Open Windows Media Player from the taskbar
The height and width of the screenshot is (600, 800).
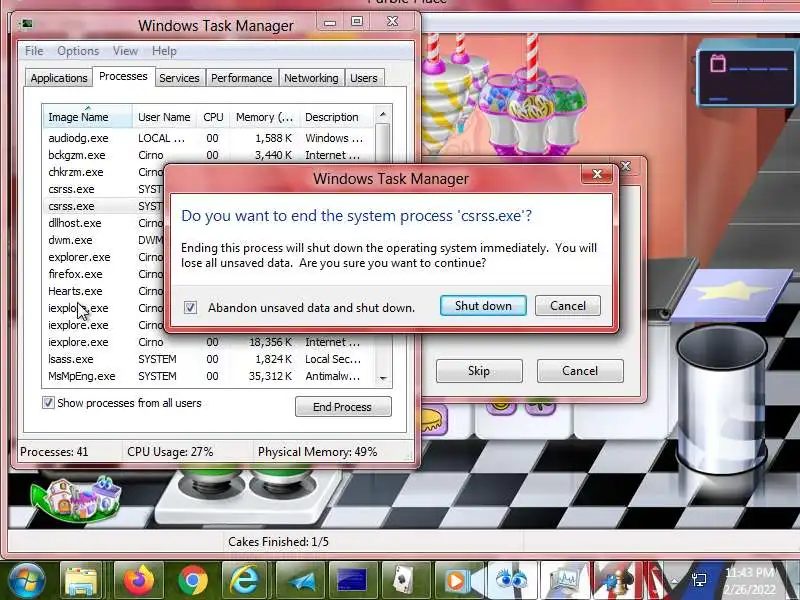(457, 581)
